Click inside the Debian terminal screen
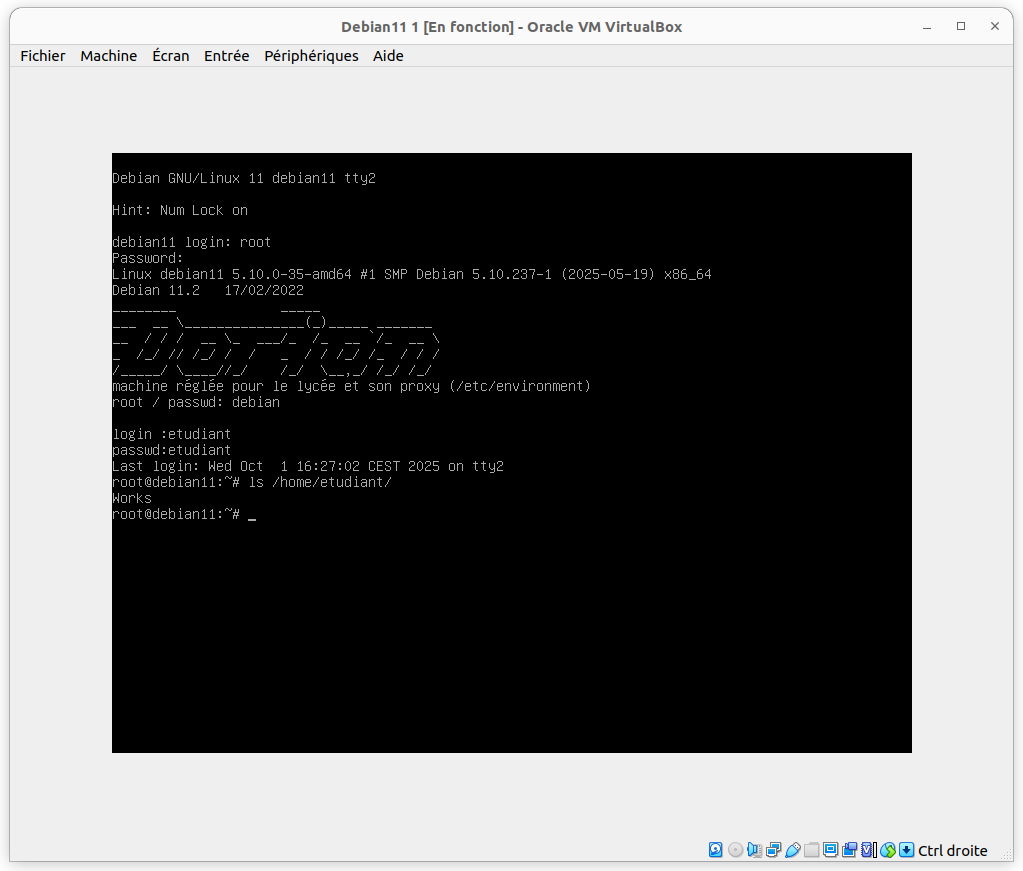Screen dimensions: 1023x871 [x=511, y=600]
